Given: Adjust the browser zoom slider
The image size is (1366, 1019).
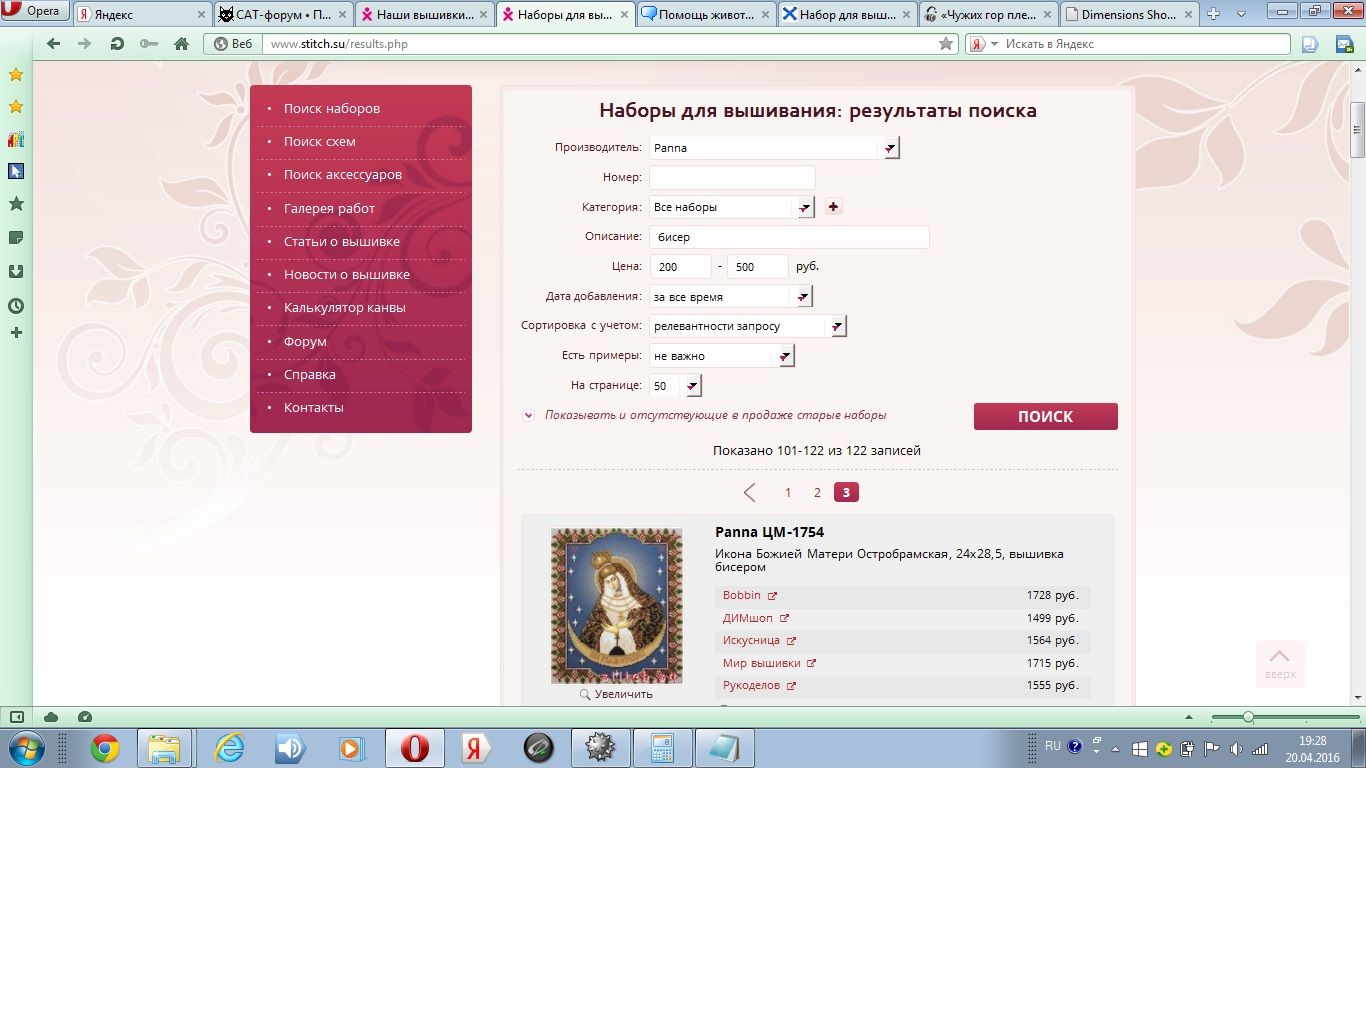Looking at the screenshot, I should (x=1248, y=717).
